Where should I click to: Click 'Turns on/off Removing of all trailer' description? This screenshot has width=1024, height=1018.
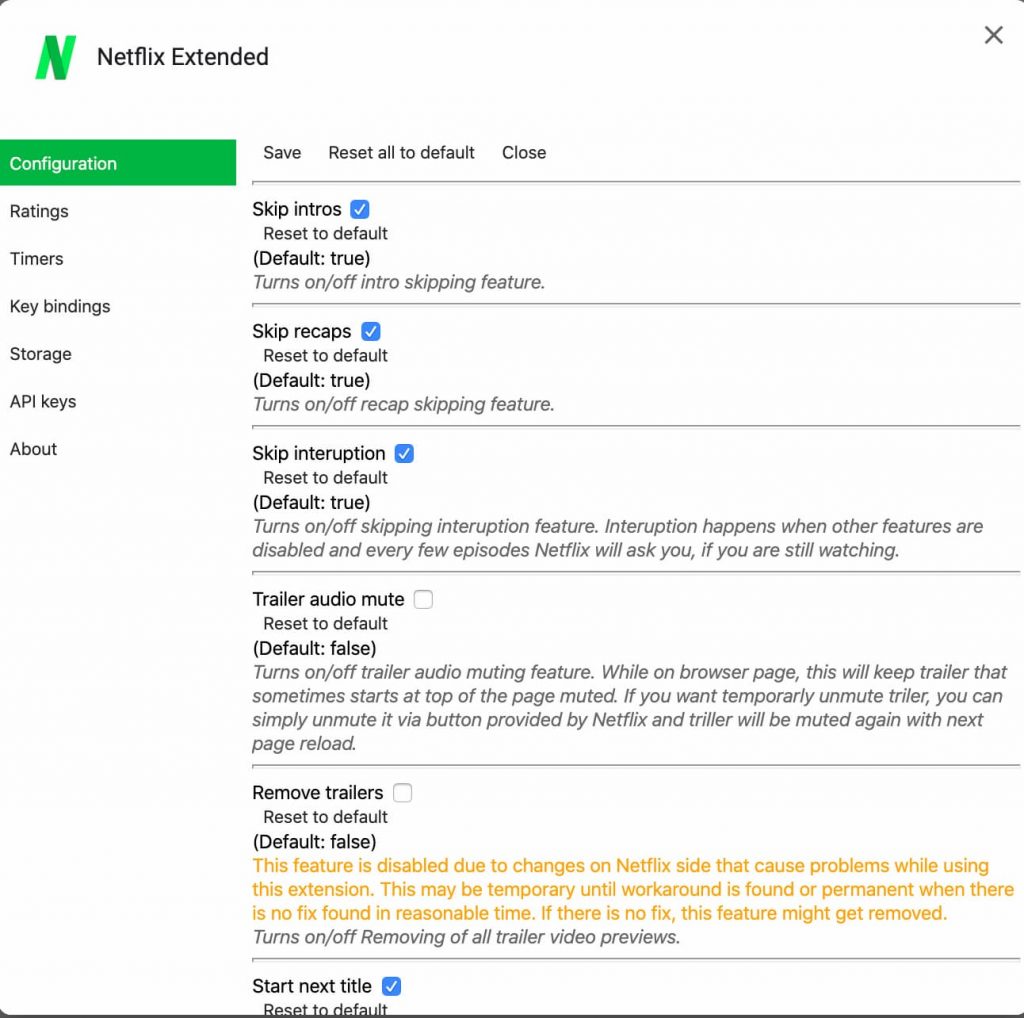coord(466,937)
